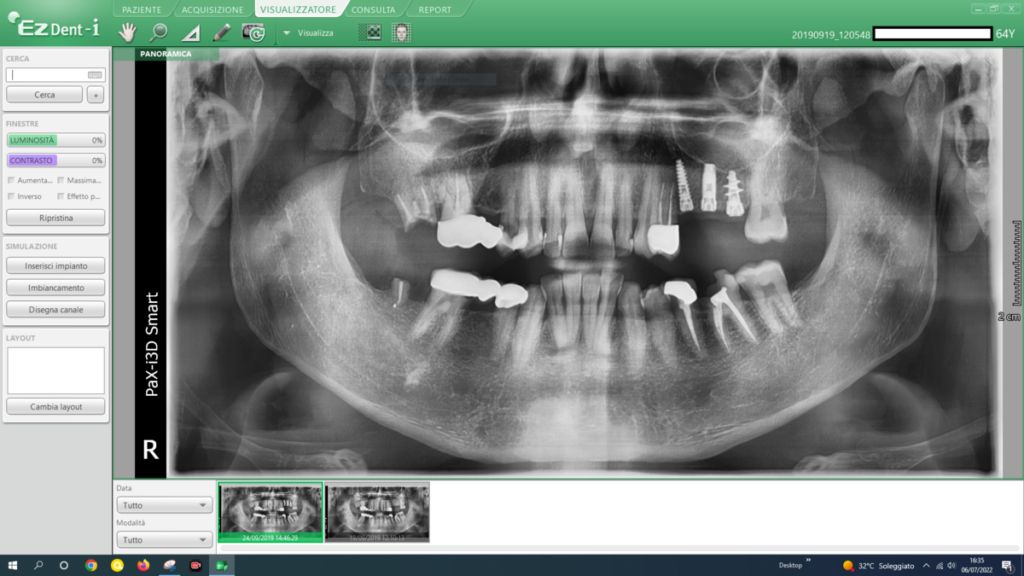Click the Ripristina button
Screen dimensions: 1024x576
tap(56, 217)
